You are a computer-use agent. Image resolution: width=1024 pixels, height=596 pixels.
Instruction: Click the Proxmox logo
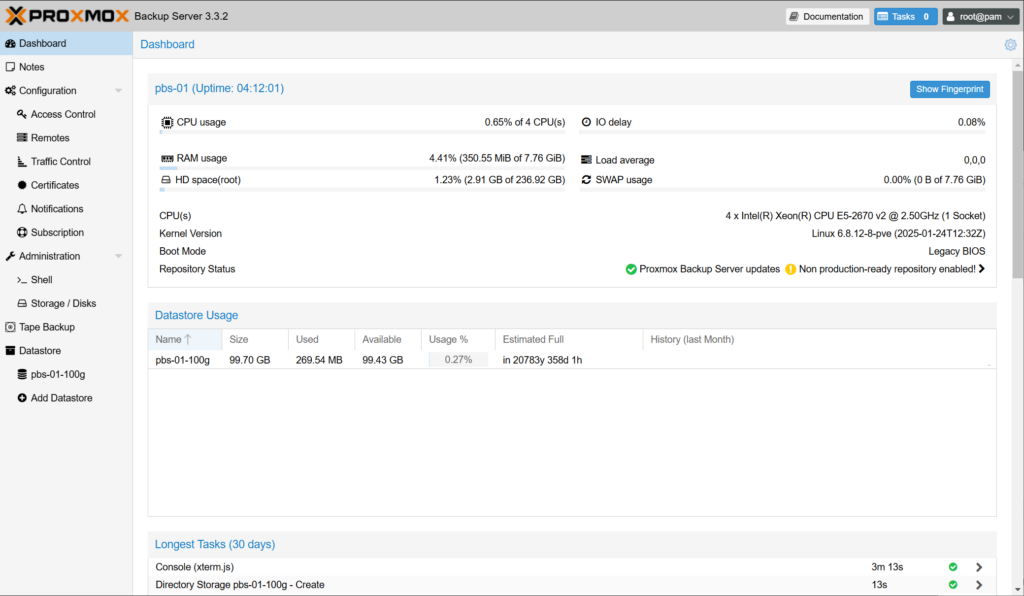pos(66,16)
